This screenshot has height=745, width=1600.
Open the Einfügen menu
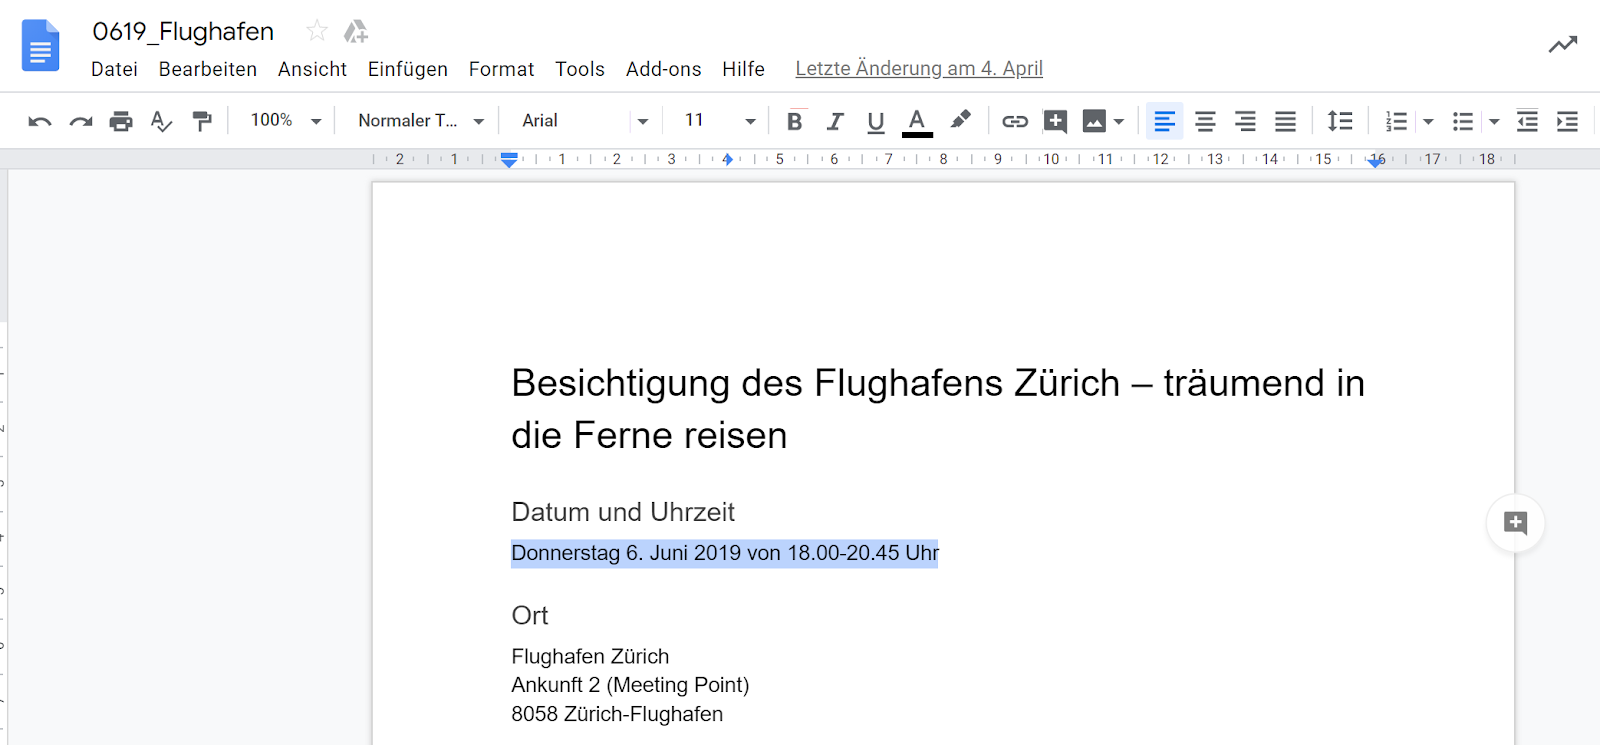click(x=408, y=69)
